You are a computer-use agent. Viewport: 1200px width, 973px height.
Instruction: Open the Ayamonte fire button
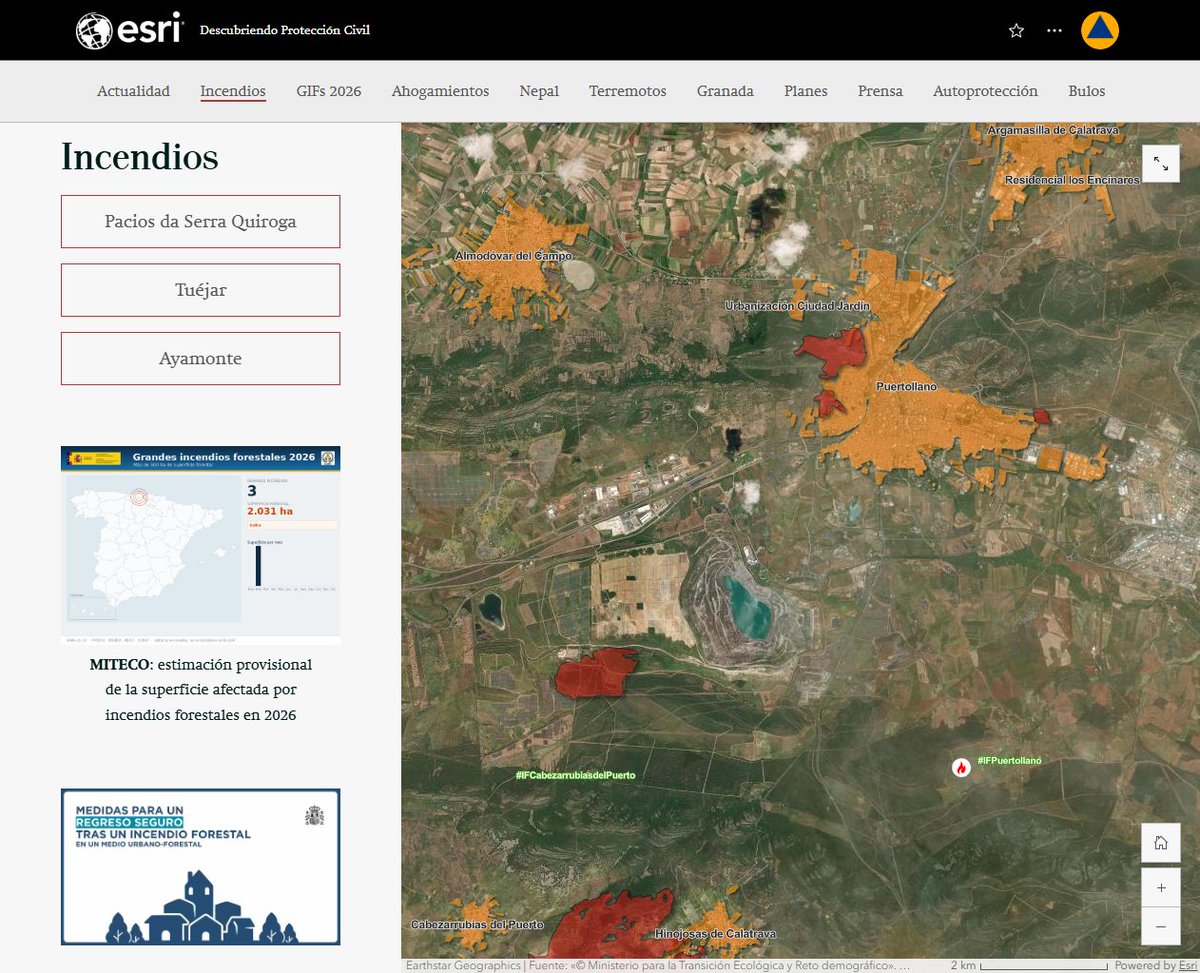[x=200, y=358]
